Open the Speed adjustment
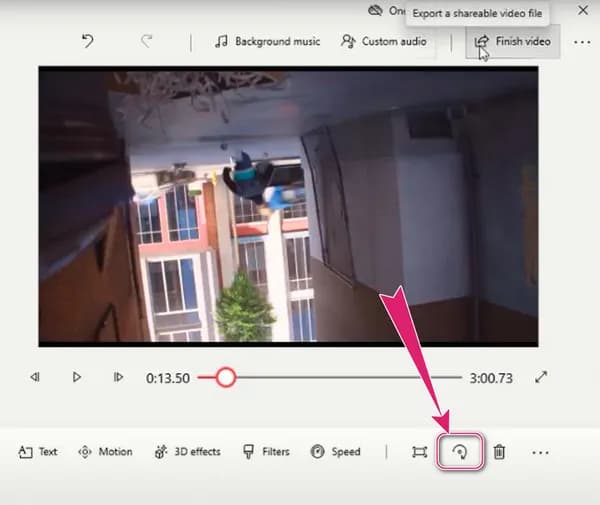 pos(335,452)
